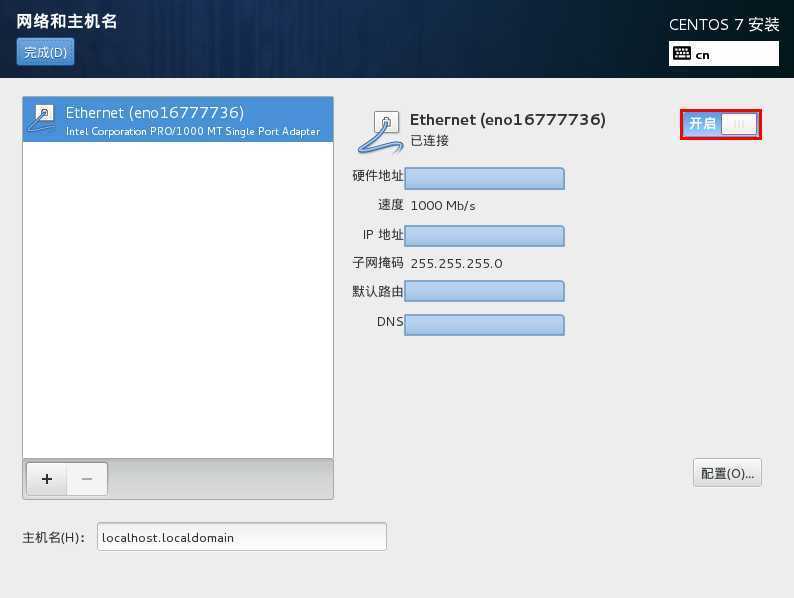This screenshot has width=794, height=598.
Task: Open the cn keyboard layout indicator
Action: point(724,54)
